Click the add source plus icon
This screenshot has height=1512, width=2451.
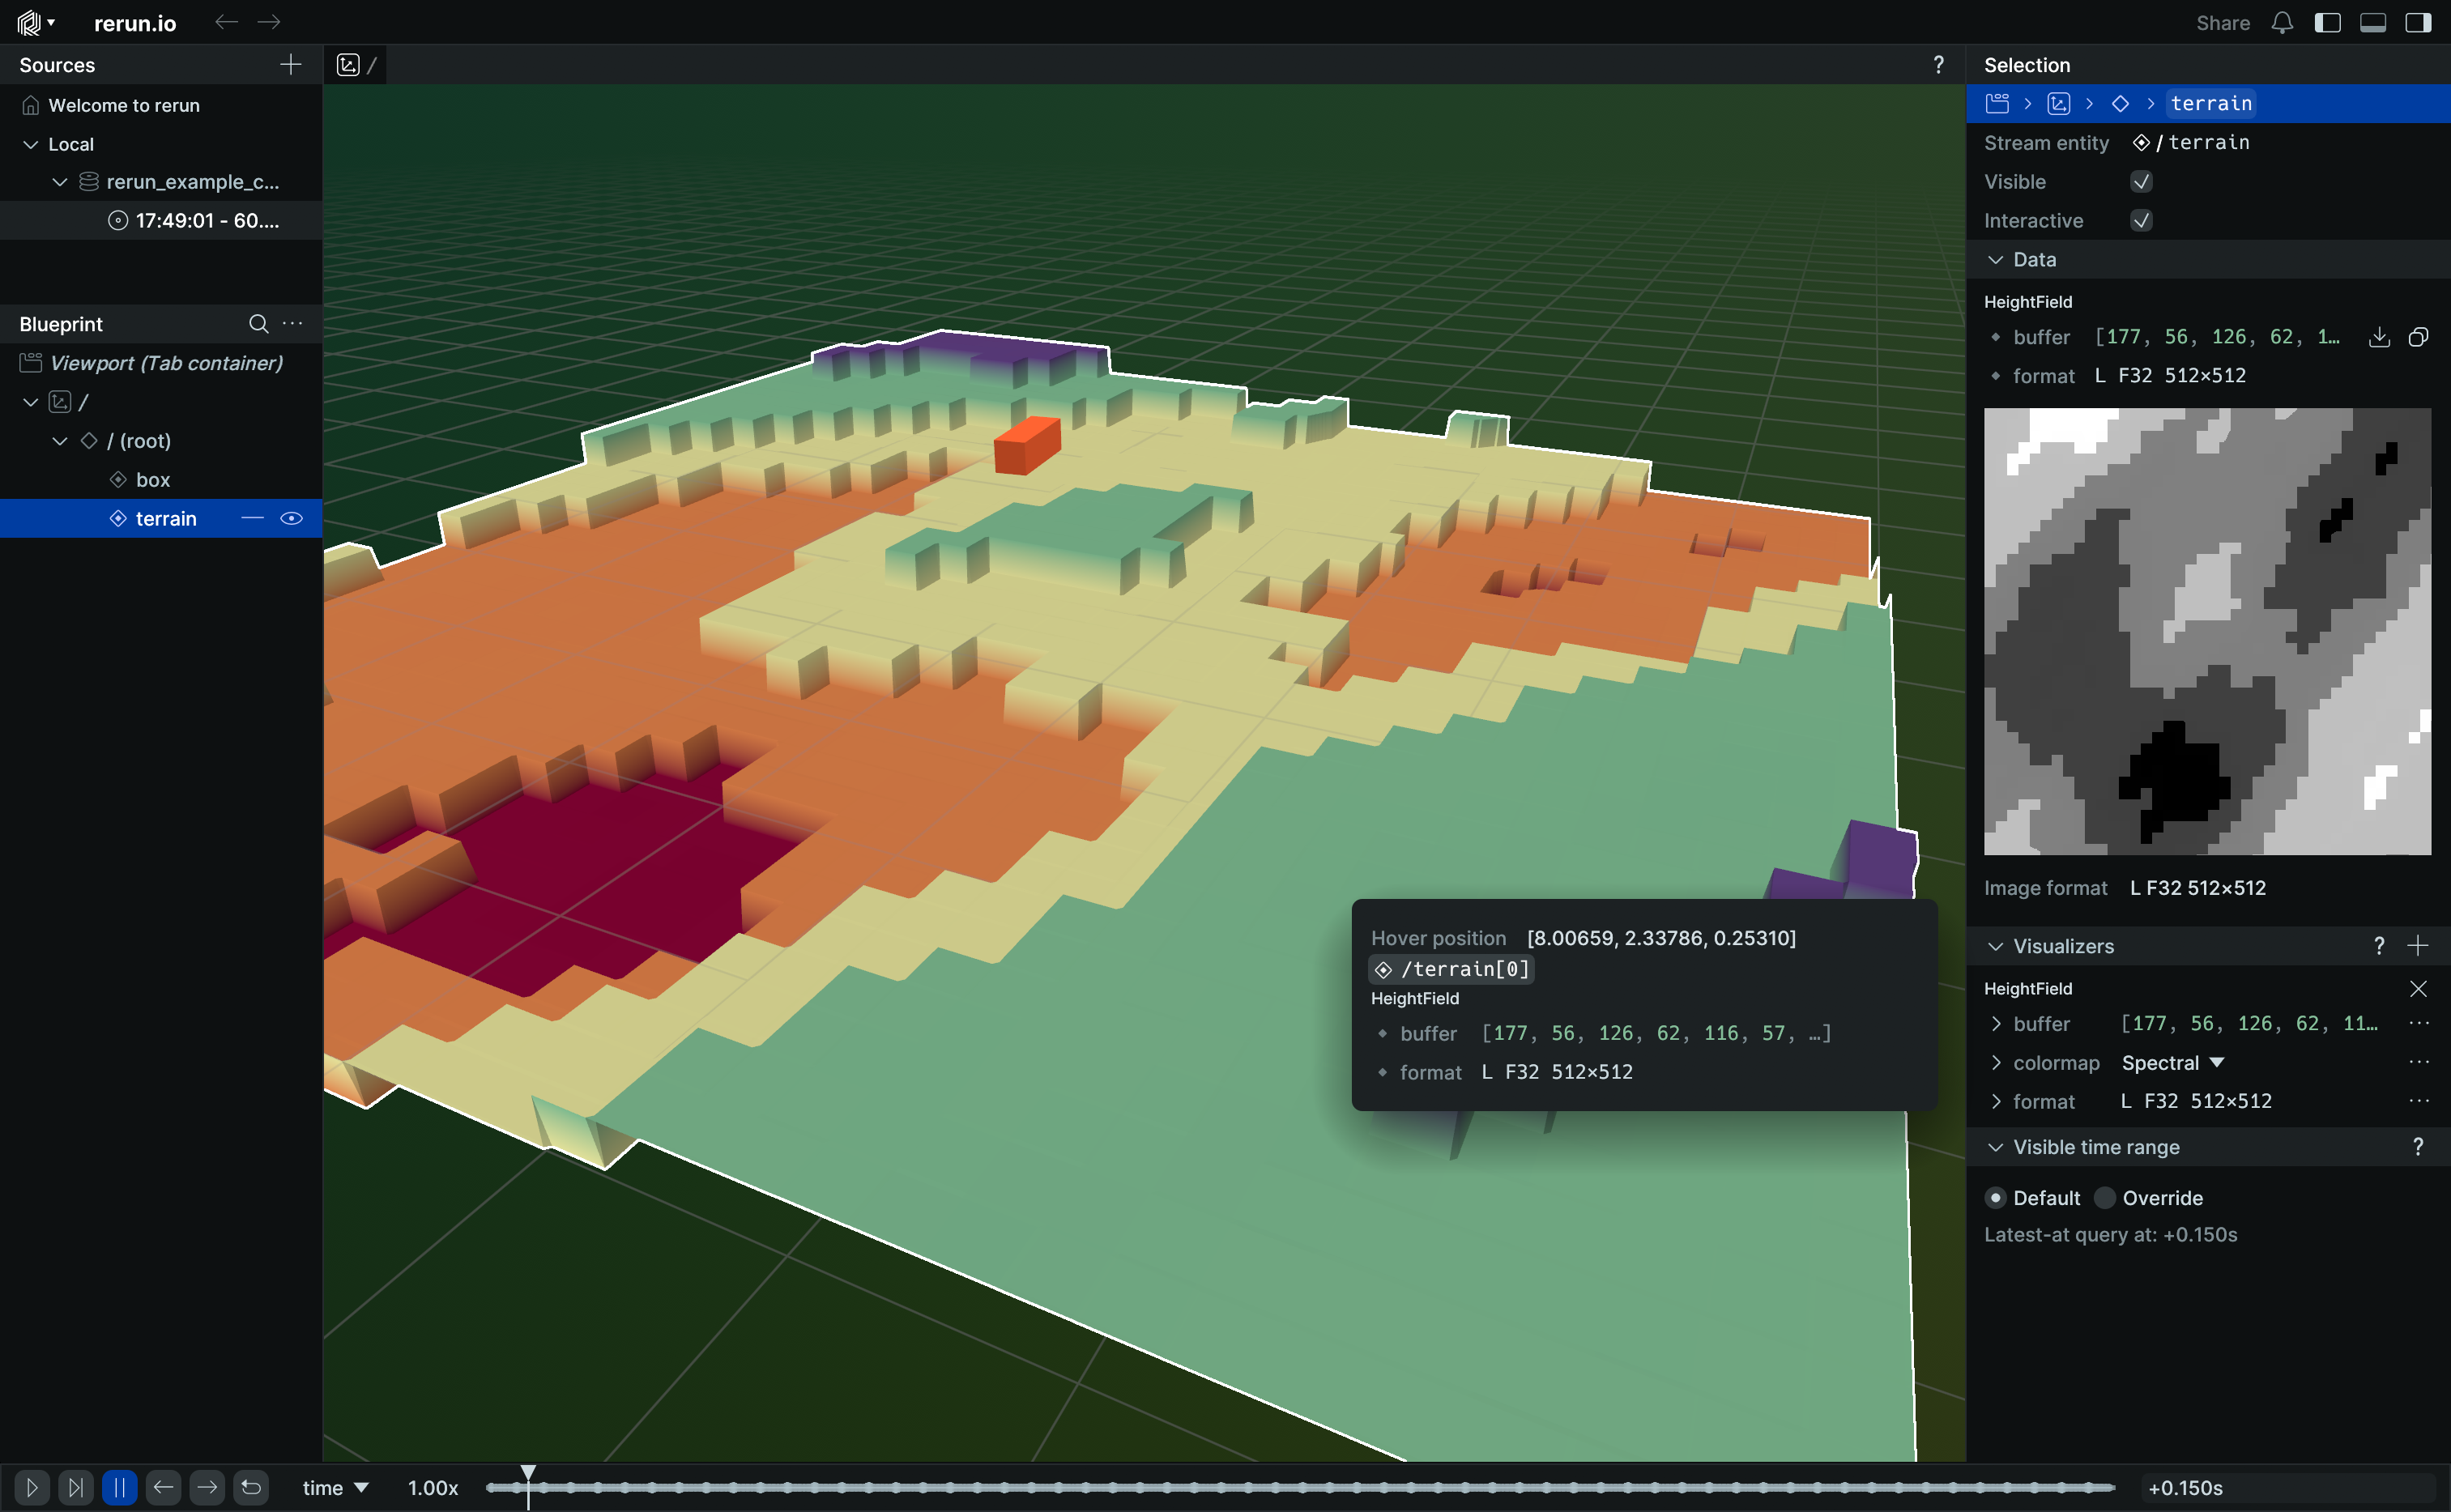pos(290,65)
